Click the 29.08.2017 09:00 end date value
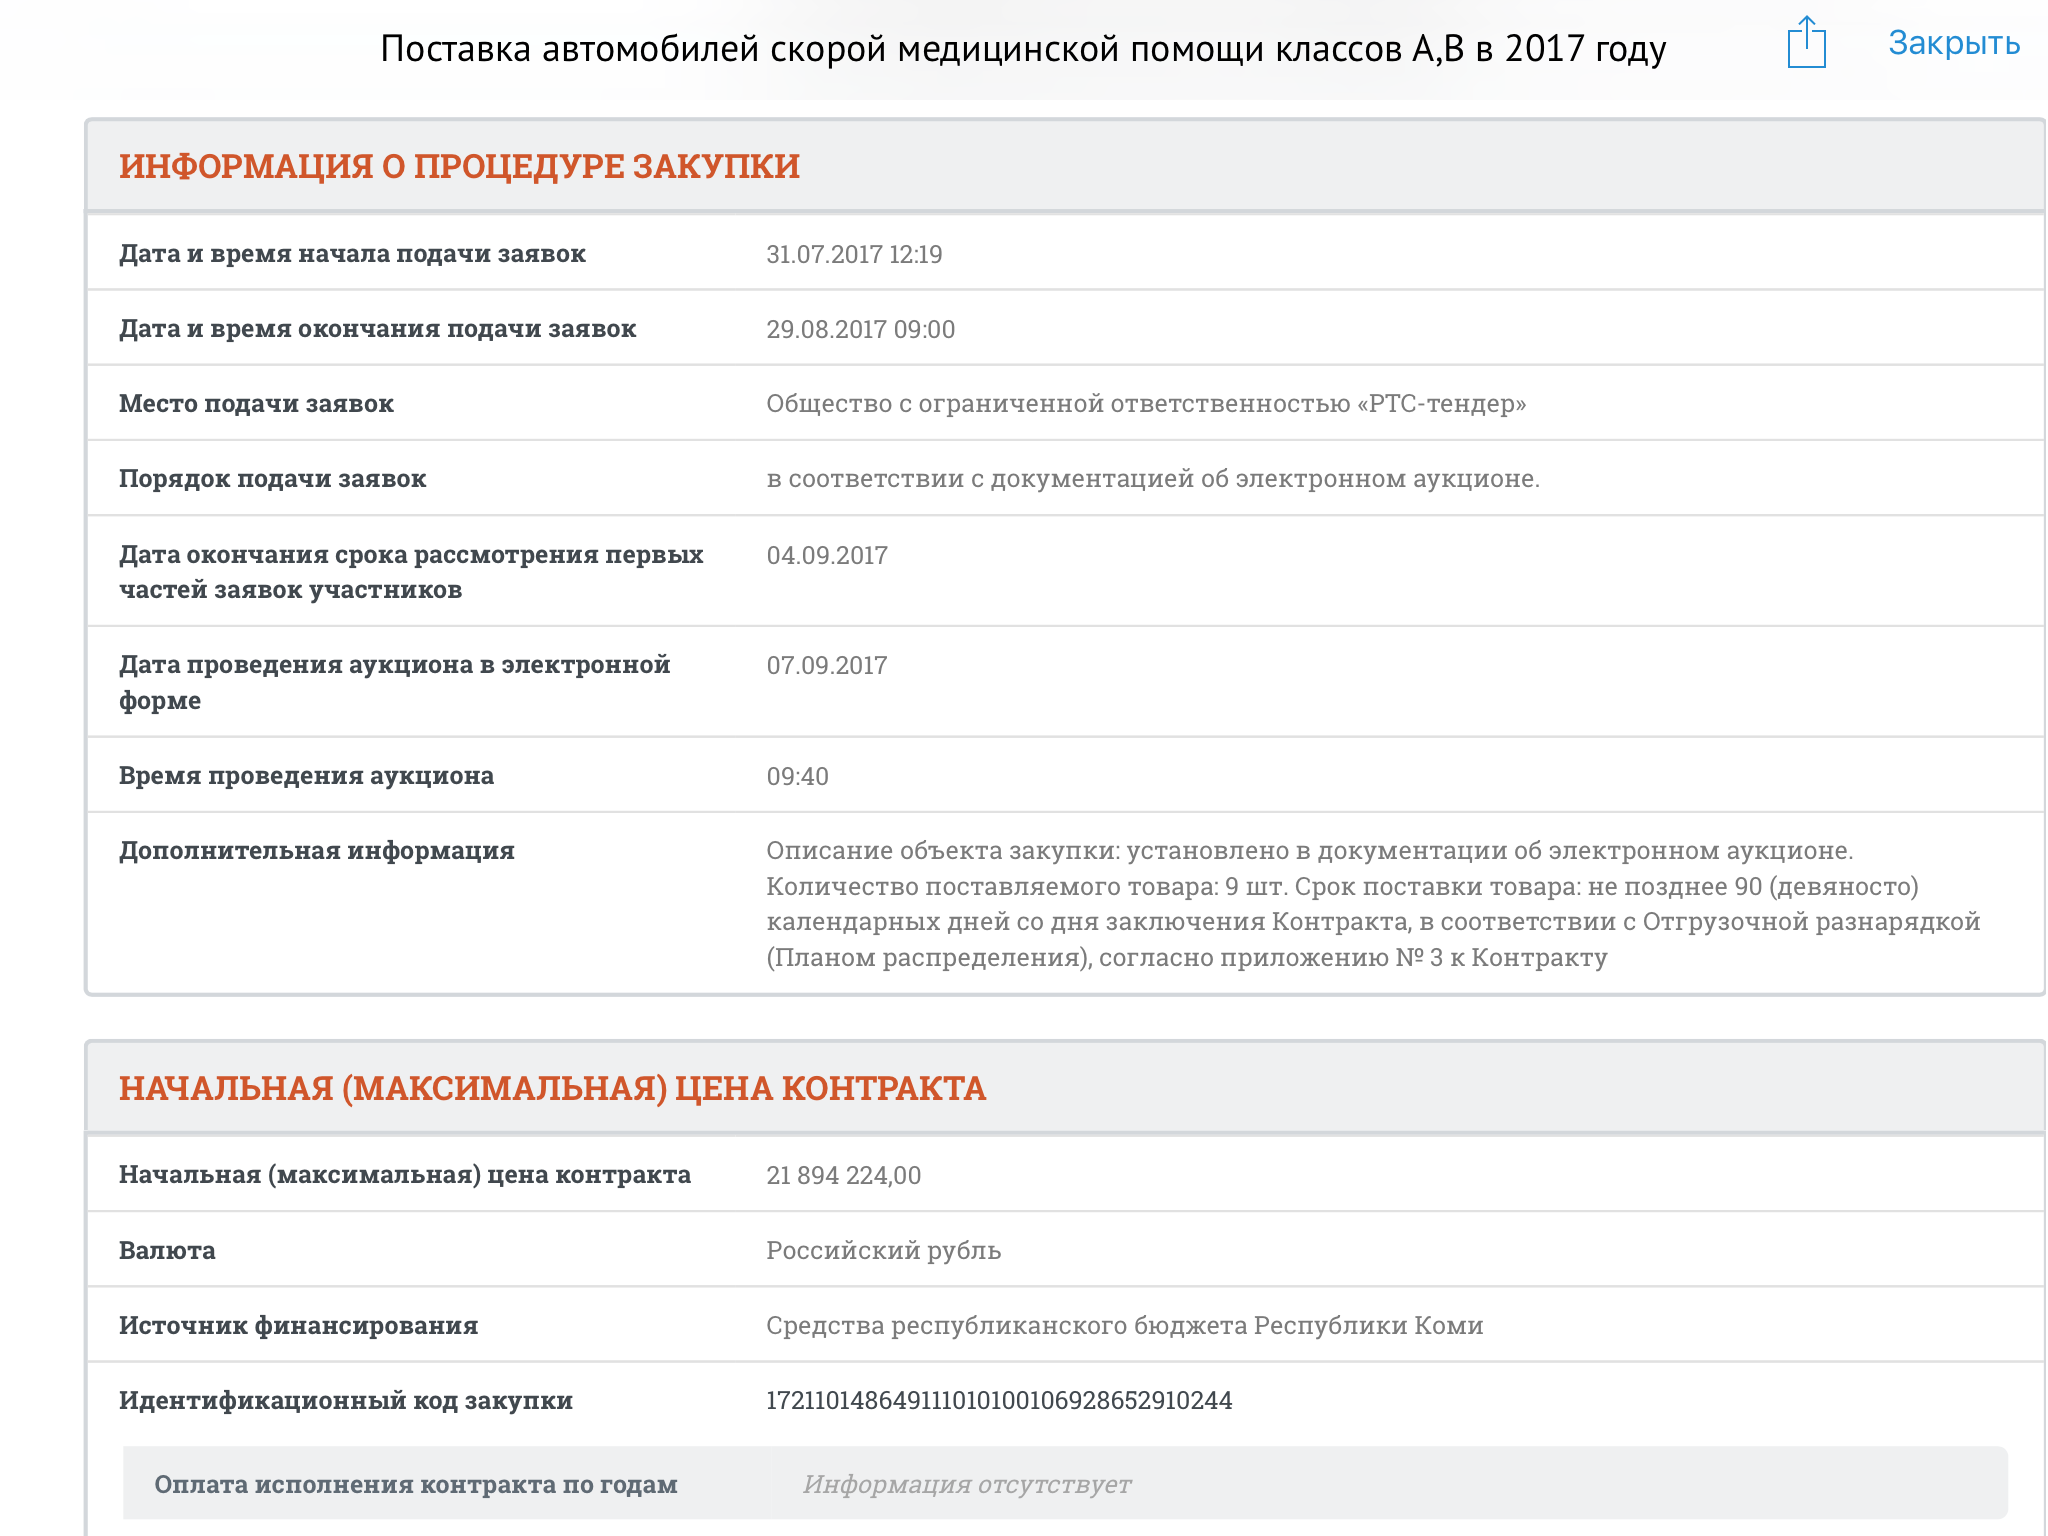 click(860, 329)
